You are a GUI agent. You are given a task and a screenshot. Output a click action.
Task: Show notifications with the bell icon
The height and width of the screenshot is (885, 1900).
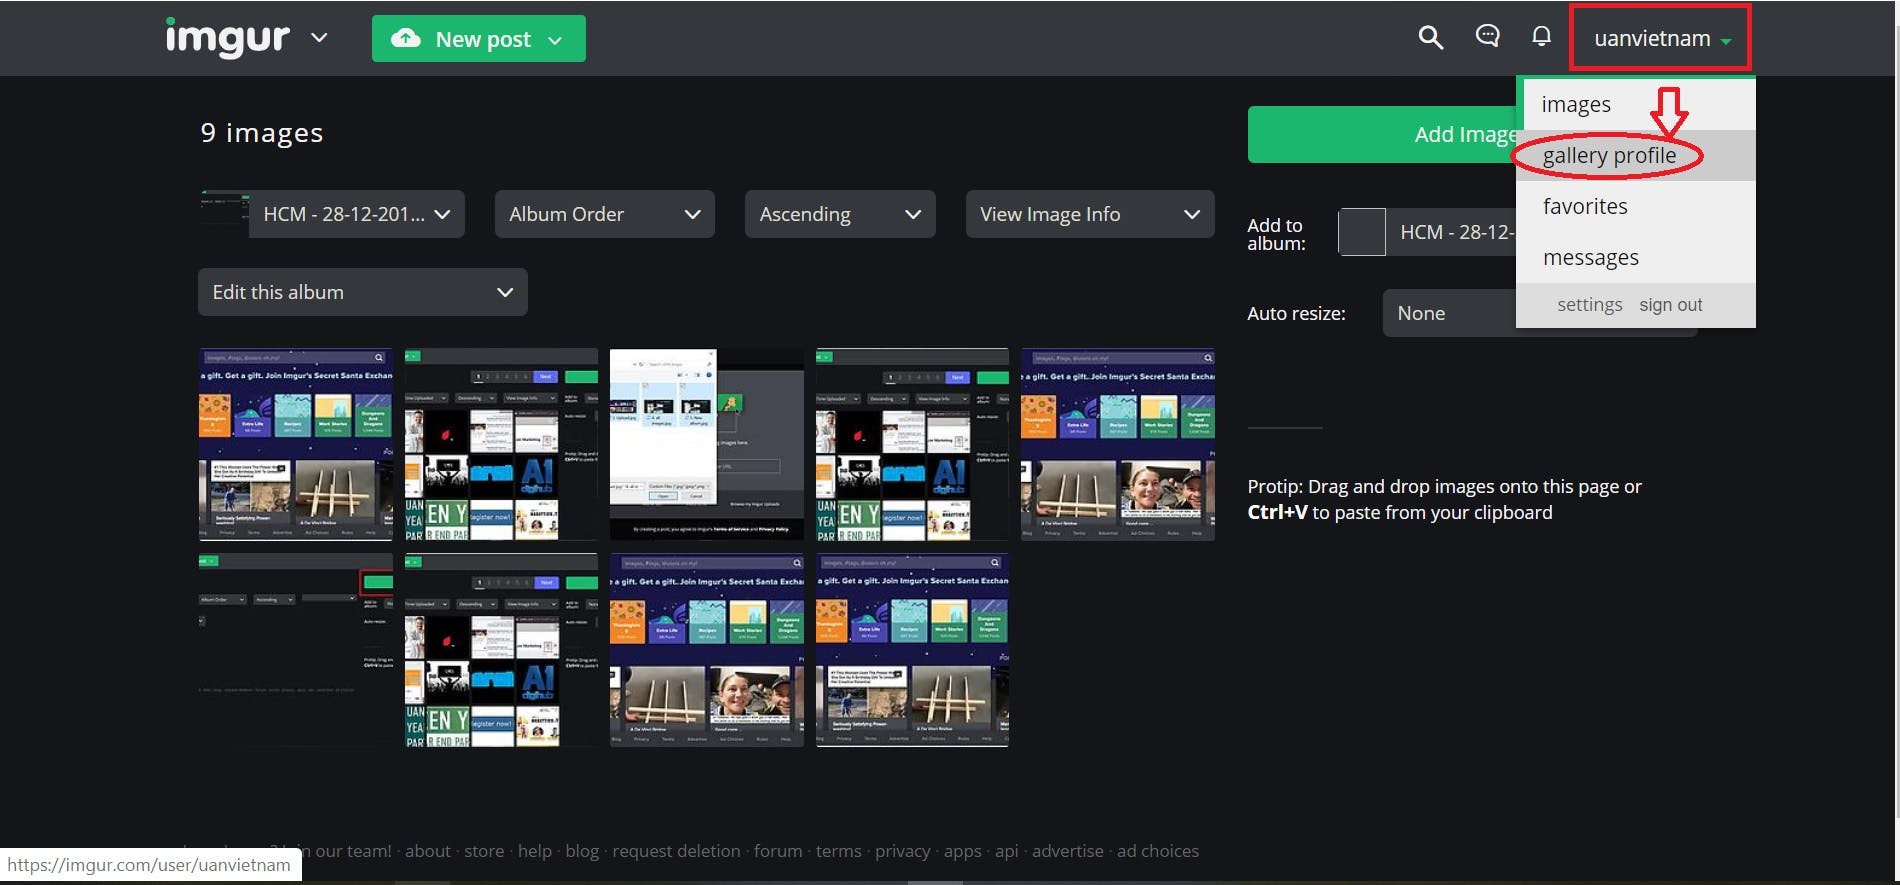(1541, 37)
